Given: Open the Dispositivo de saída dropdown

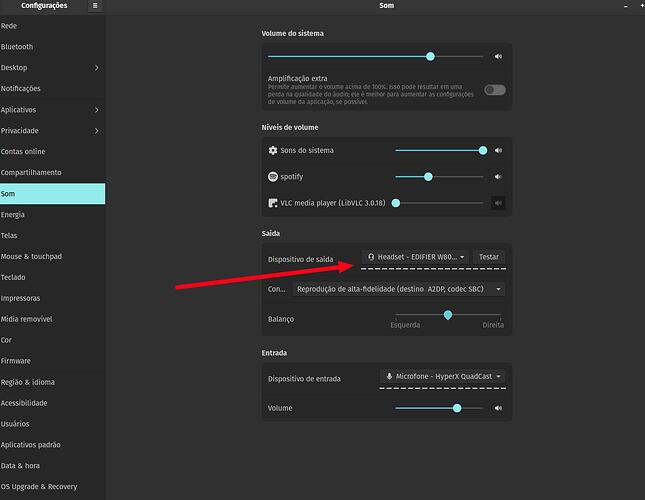Looking at the screenshot, I should [x=415, y=257].
